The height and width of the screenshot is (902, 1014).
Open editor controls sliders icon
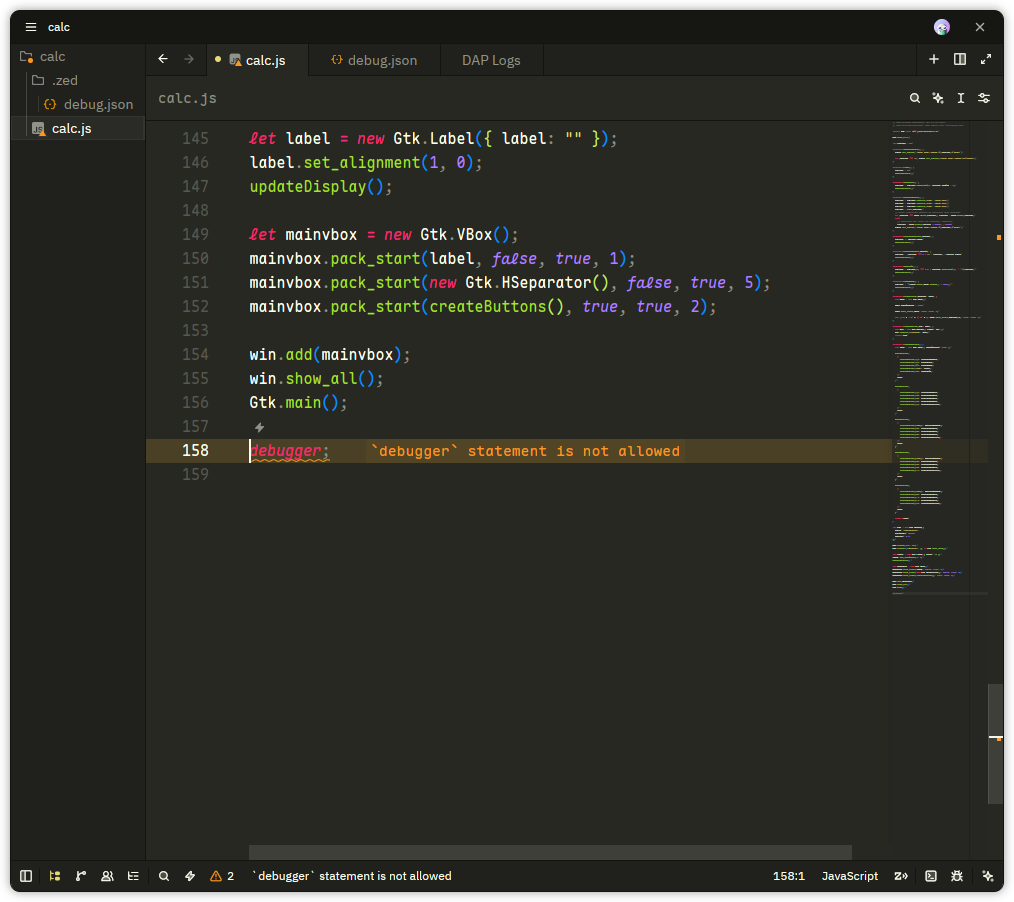(984, 98)
